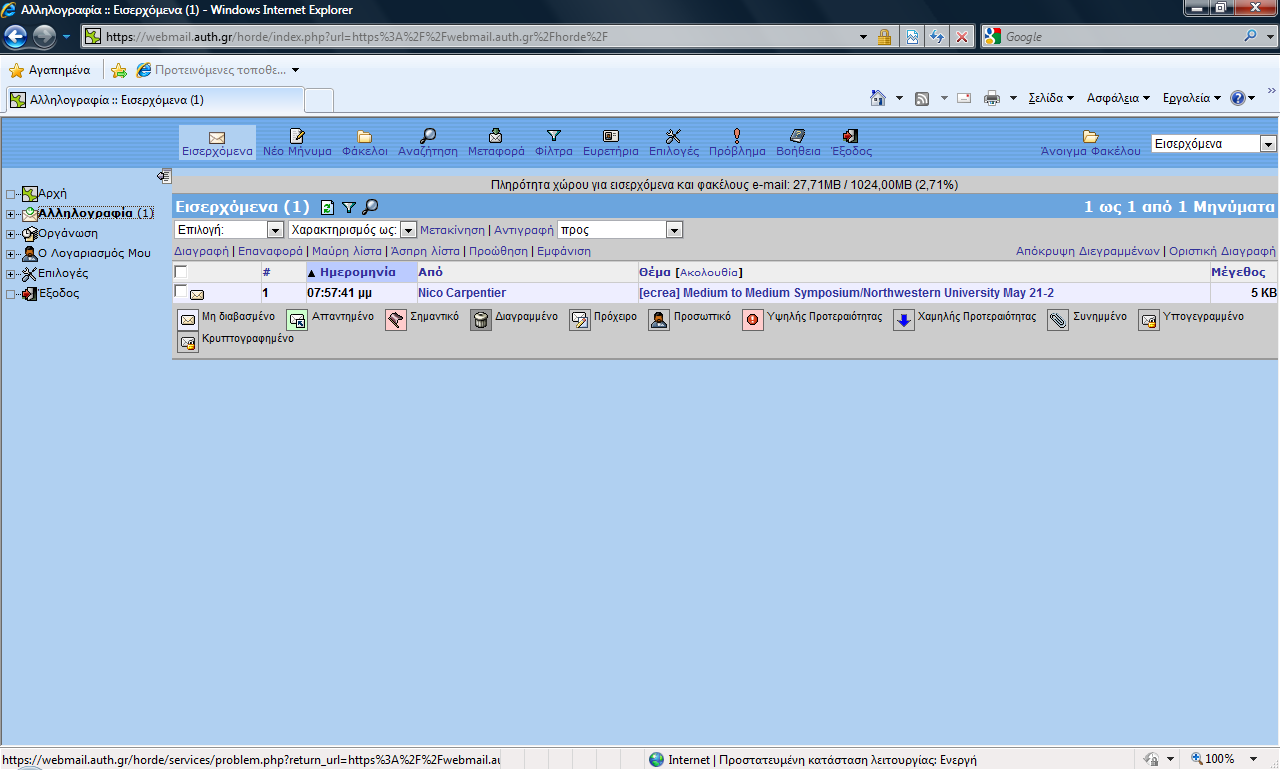
Task: Open Εργαλεία menu in command bar
Action: tap(1191, 98)
